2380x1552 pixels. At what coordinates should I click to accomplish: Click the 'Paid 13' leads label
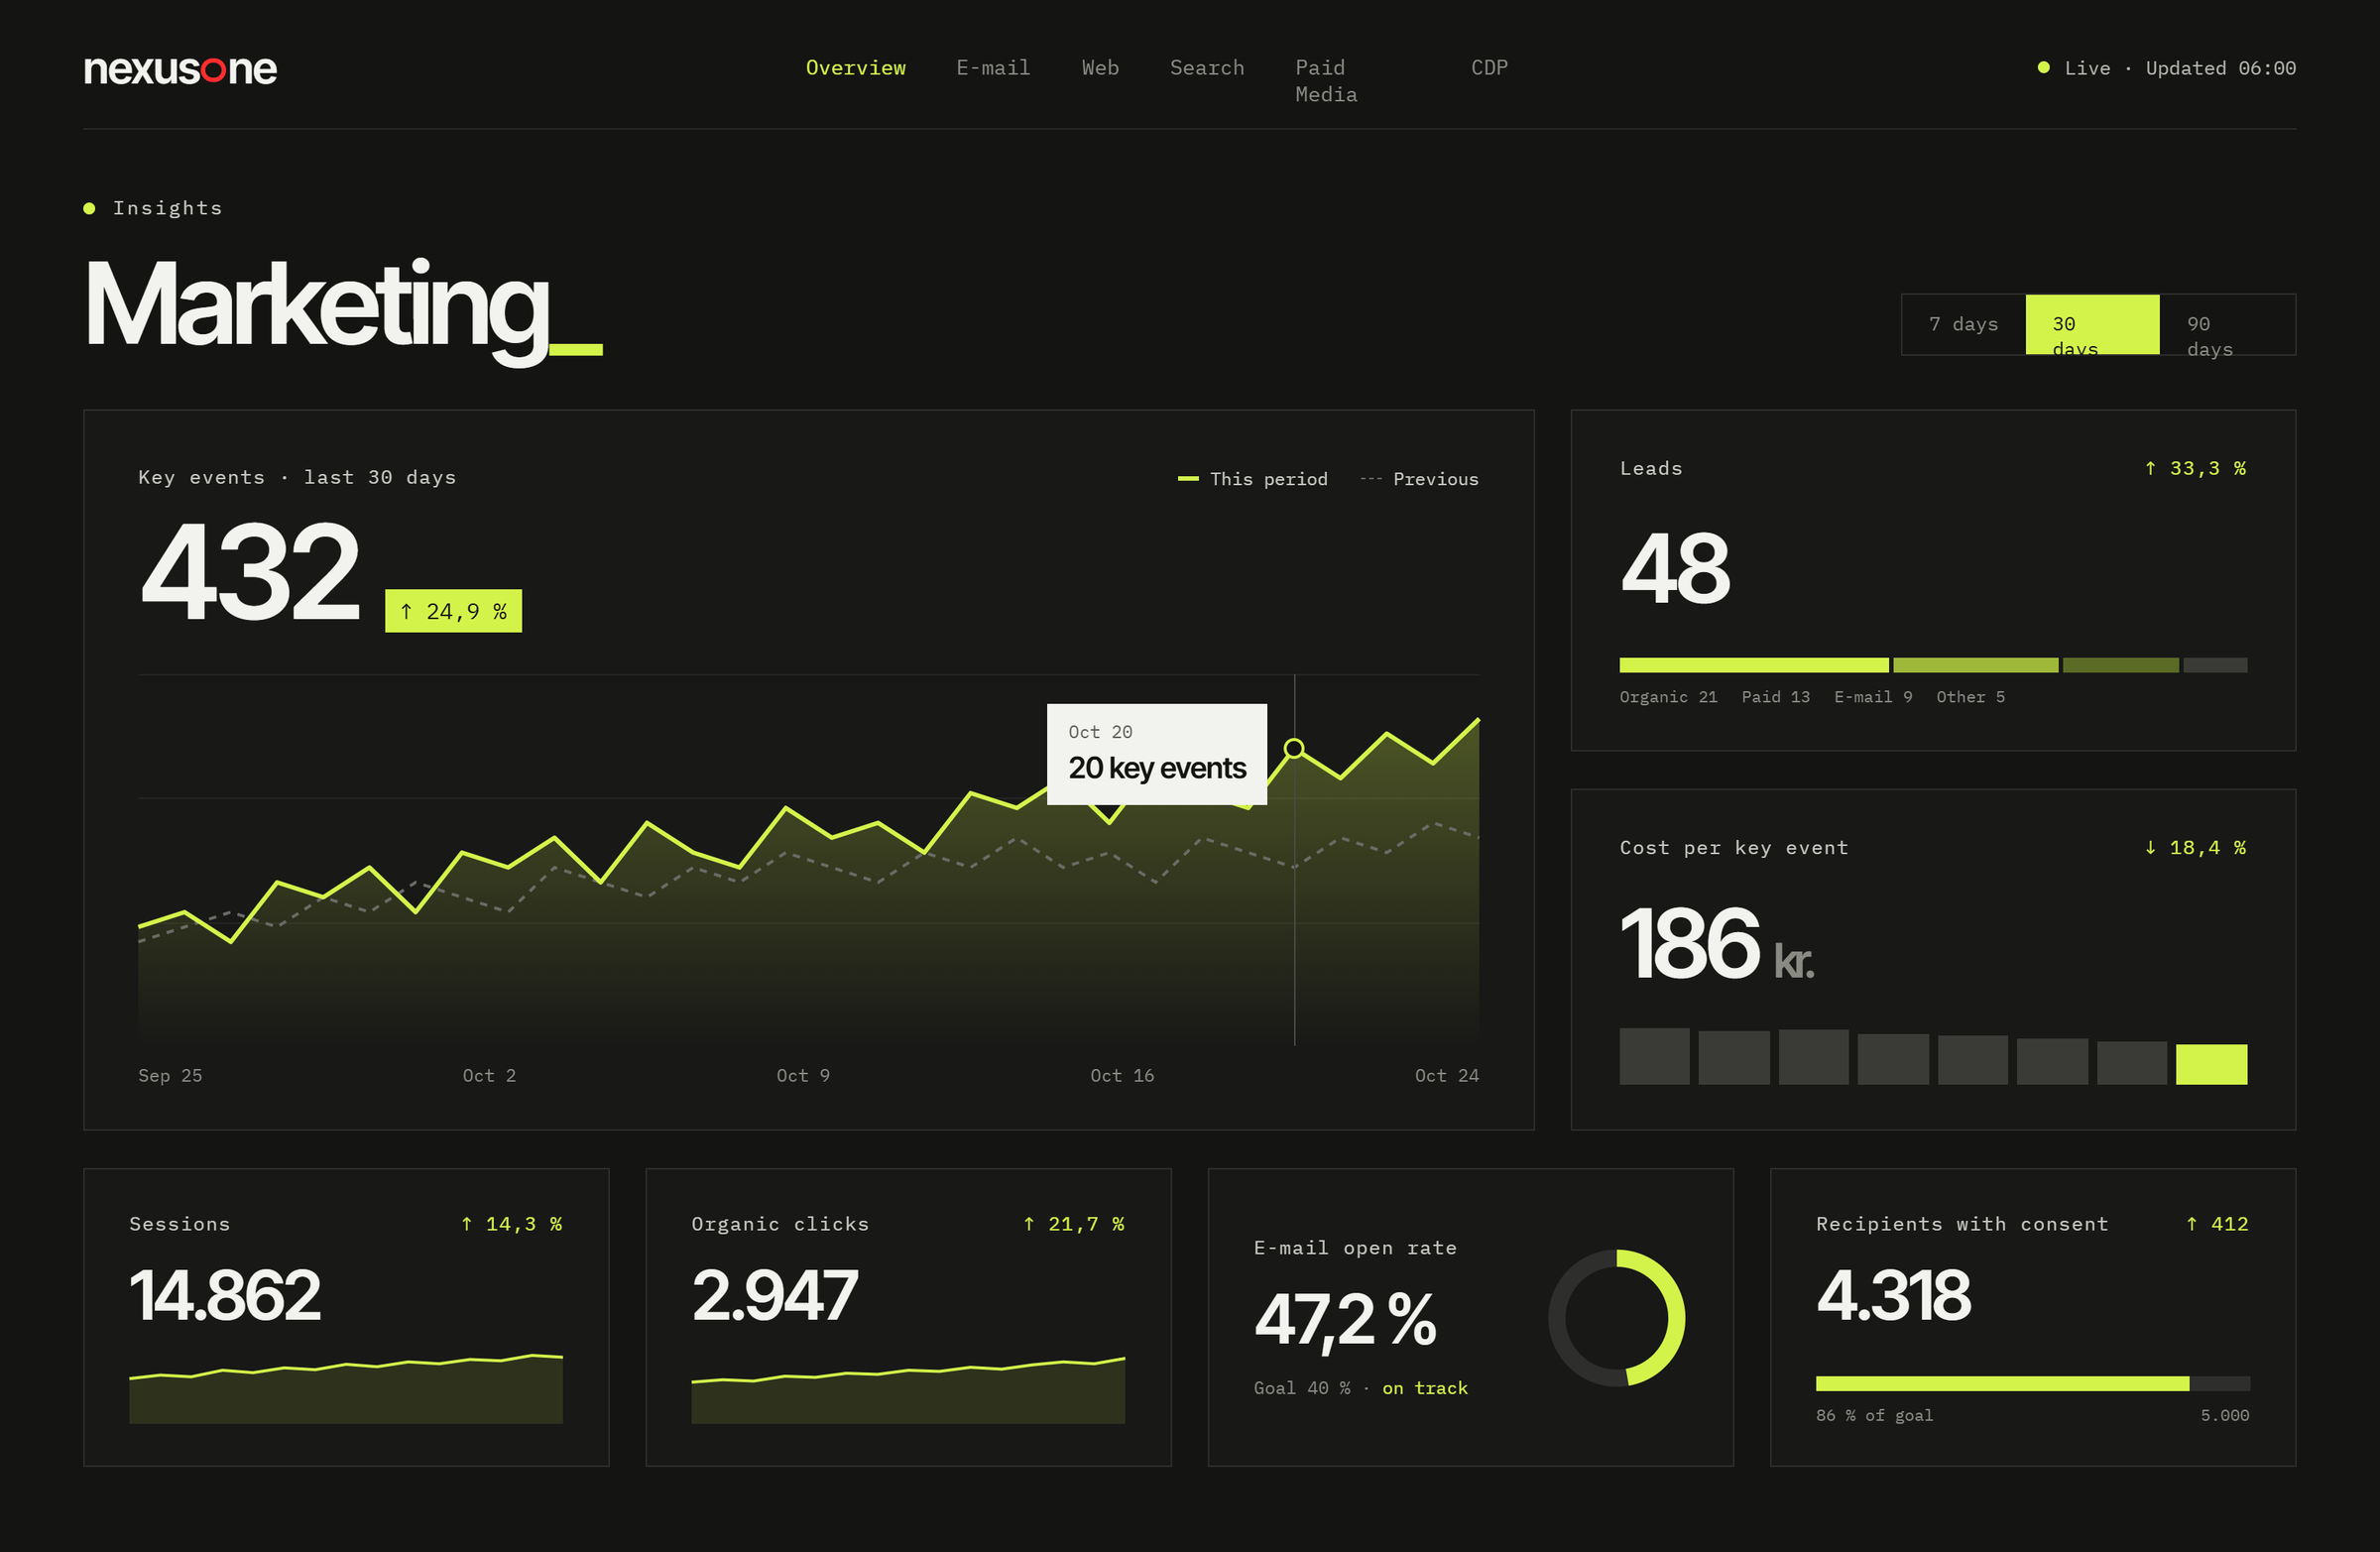1775,696
